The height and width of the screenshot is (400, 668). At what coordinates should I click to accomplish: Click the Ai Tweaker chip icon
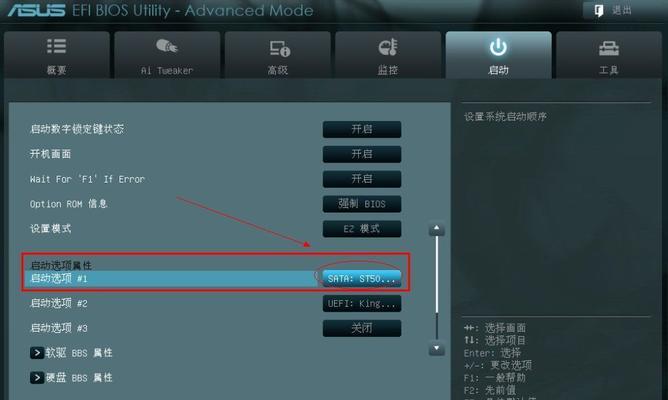click(167, 46)
